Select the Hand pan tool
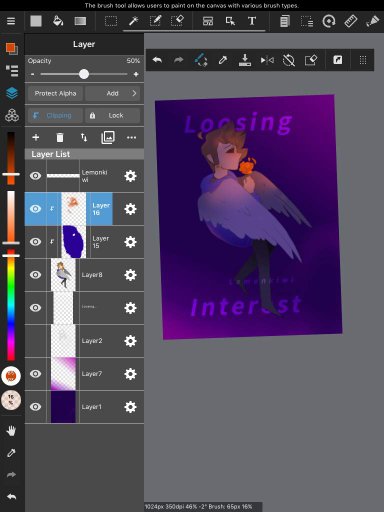The image size is (384, 512). pyautogui.click(x=11, y=431)
